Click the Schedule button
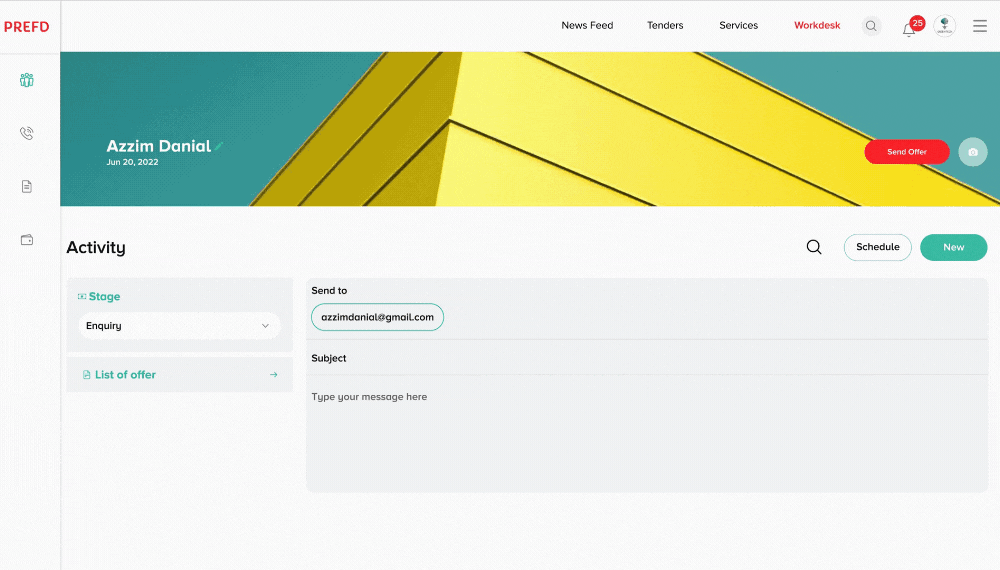This screenshot has width=1000, height=570. click(x=878, y=247)
